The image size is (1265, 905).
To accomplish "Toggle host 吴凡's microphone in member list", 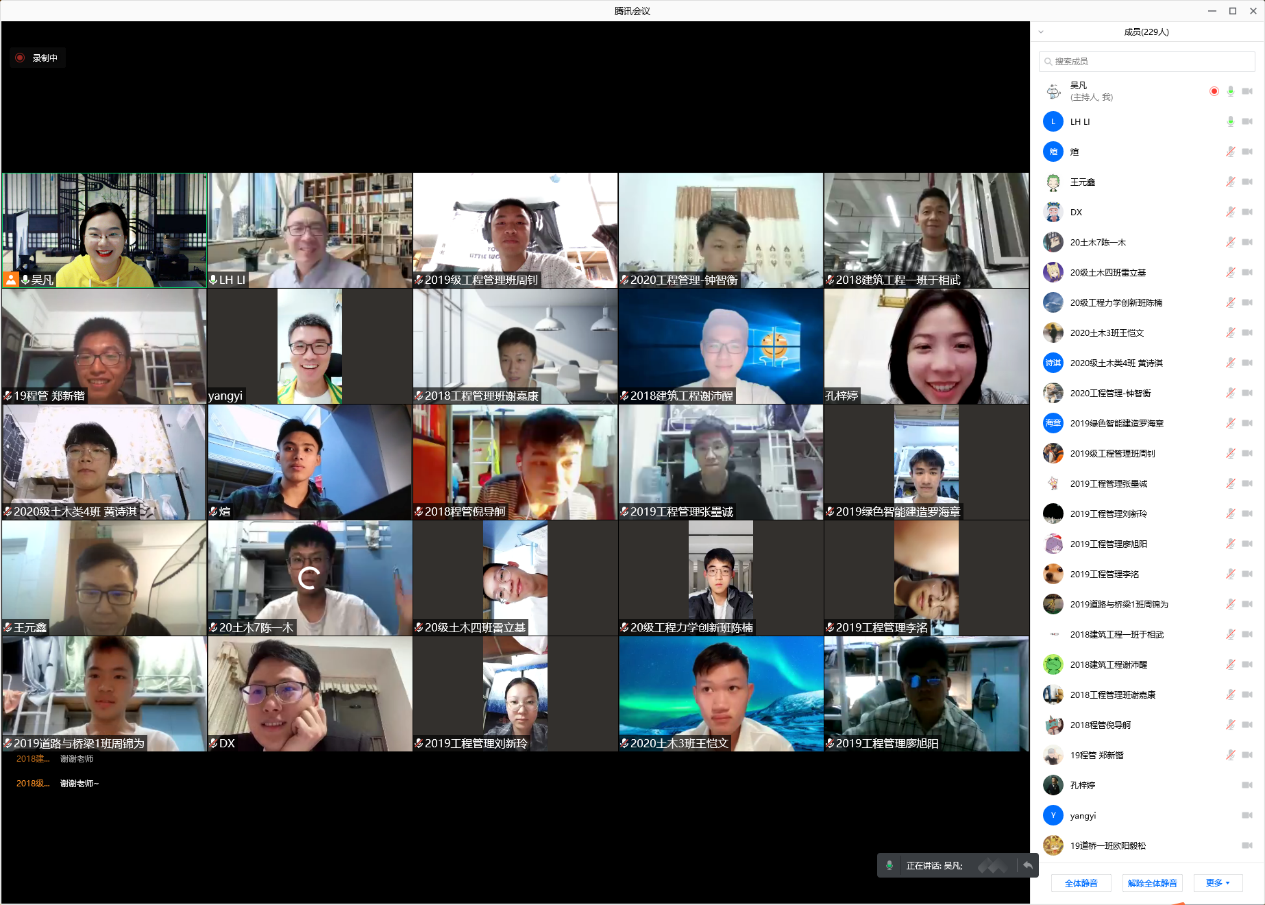I will pos(1231,91).
